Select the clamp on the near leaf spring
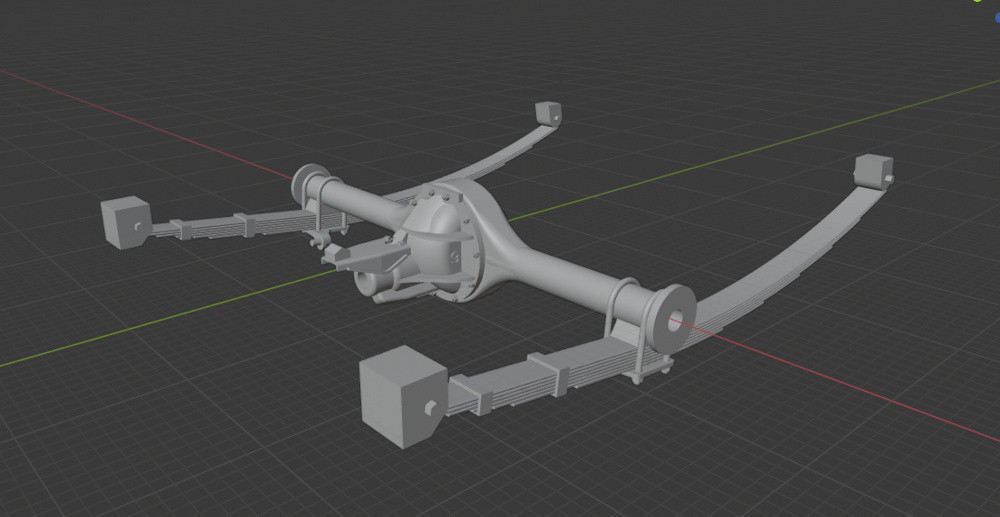This screenshot has height=517, width=1000. coord(468,393)
